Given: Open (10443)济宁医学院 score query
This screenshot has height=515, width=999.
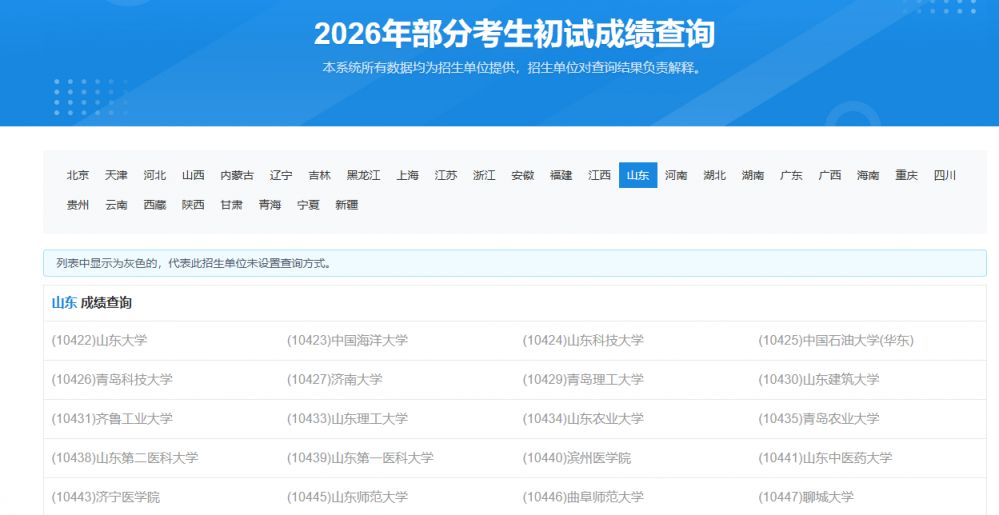Looking at the screenshot, I should (x=106, y=497).
